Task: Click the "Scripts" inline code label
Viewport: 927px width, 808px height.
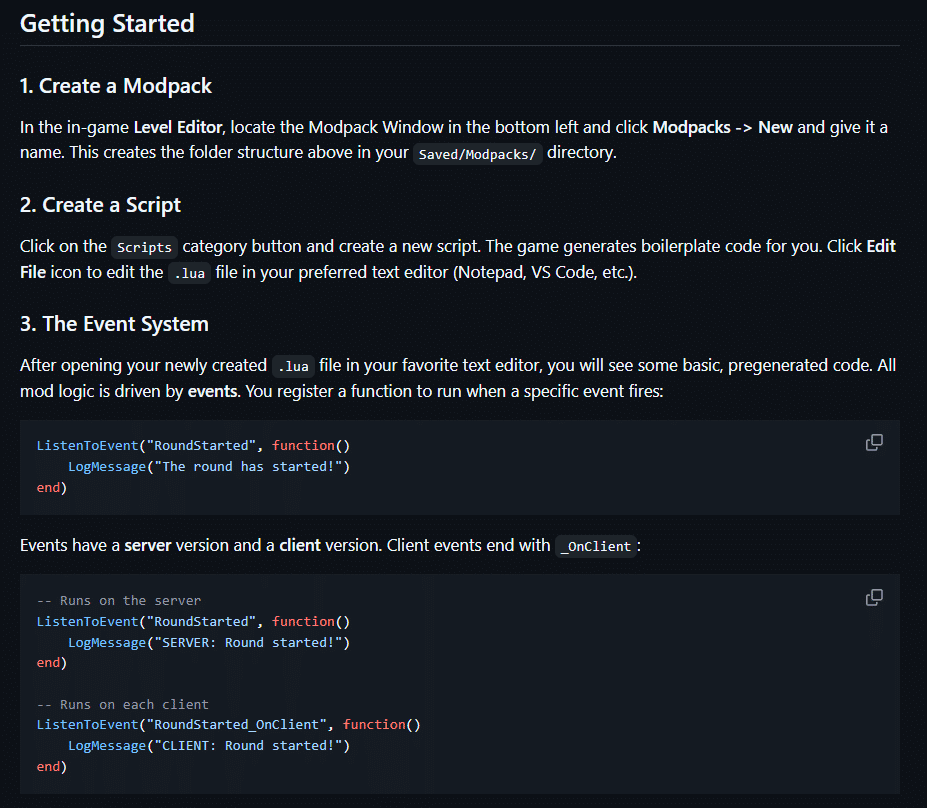Action: coord(144,247)
